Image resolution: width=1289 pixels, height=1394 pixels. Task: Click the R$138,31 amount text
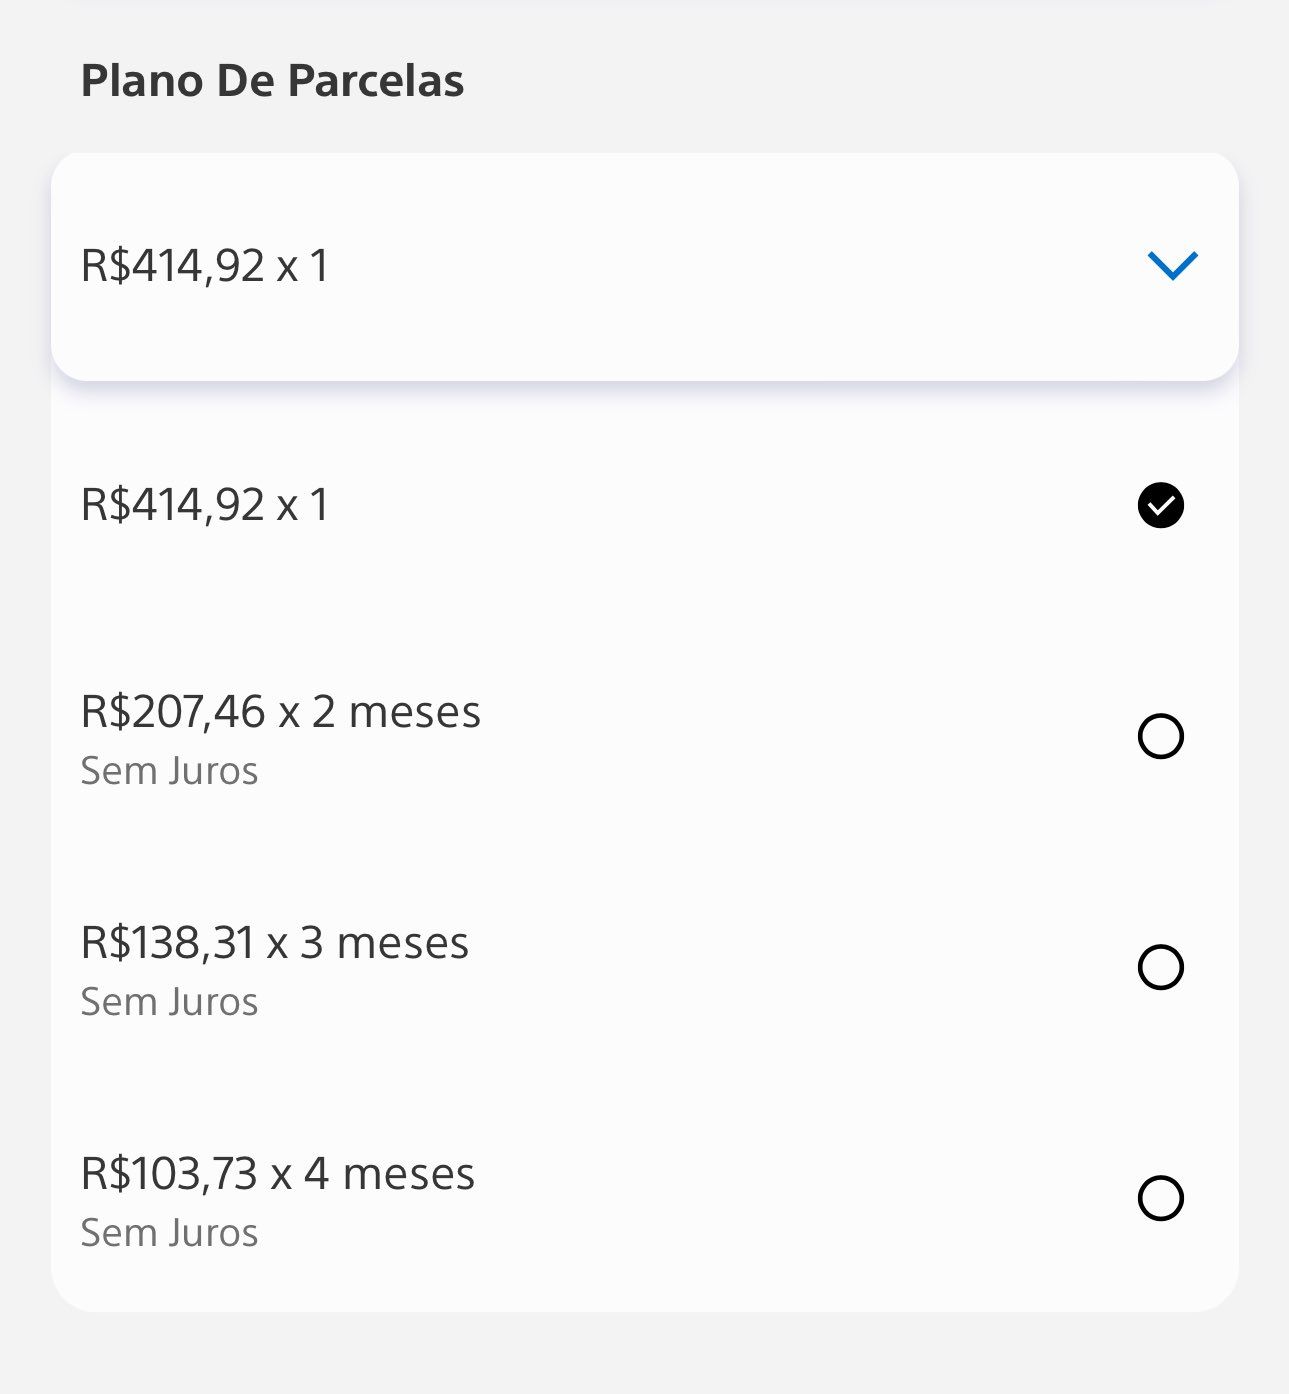[x=167, y=943]
